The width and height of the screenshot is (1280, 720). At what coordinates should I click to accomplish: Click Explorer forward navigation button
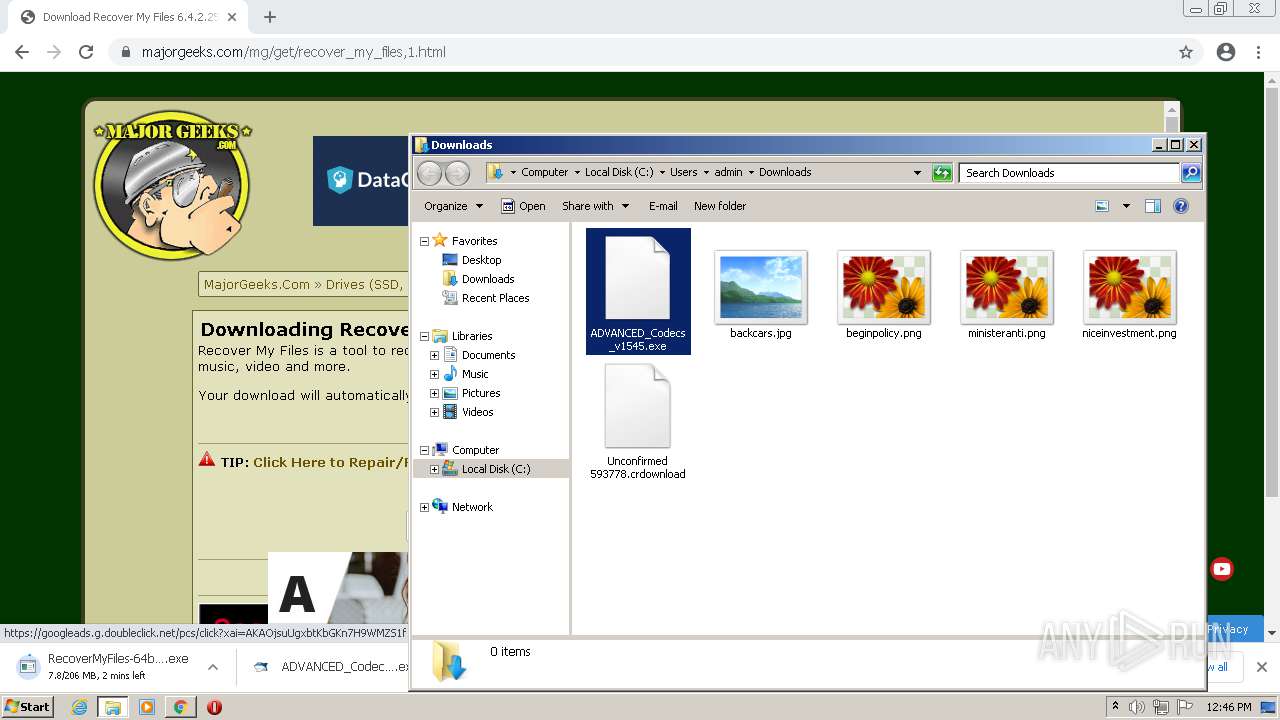click(x=457, y=173)
